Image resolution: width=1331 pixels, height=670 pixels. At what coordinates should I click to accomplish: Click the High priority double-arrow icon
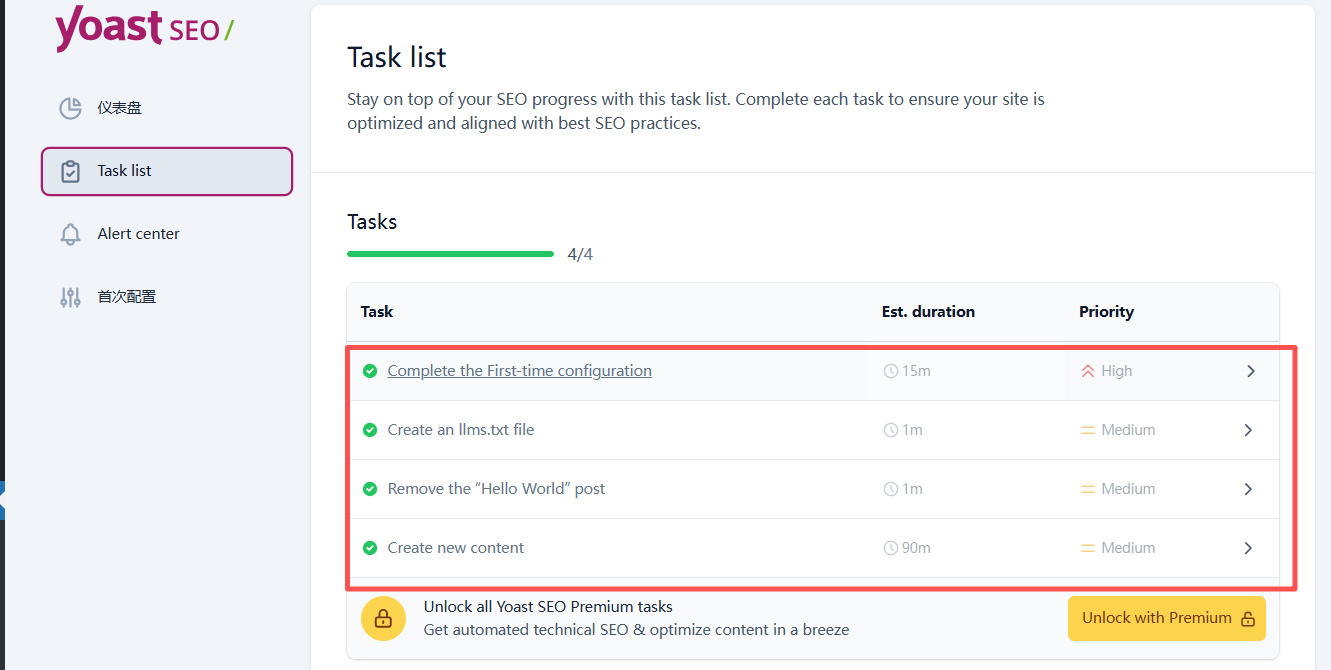point(1088,371)
